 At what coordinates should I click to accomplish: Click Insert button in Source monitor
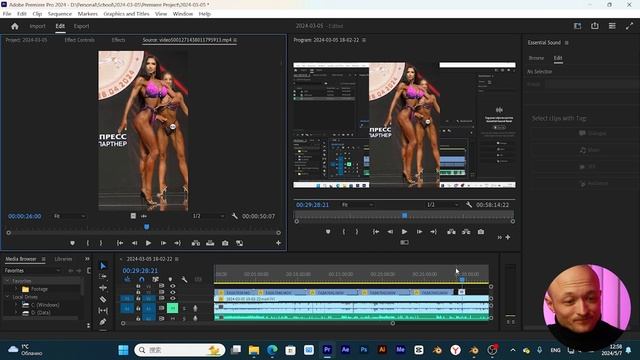196,243
